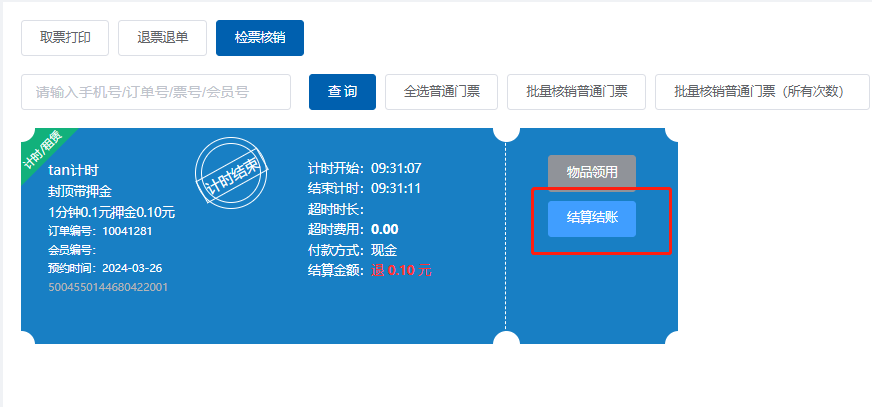Click the round 计时结束 stamp icon

(x=232, y=174)
